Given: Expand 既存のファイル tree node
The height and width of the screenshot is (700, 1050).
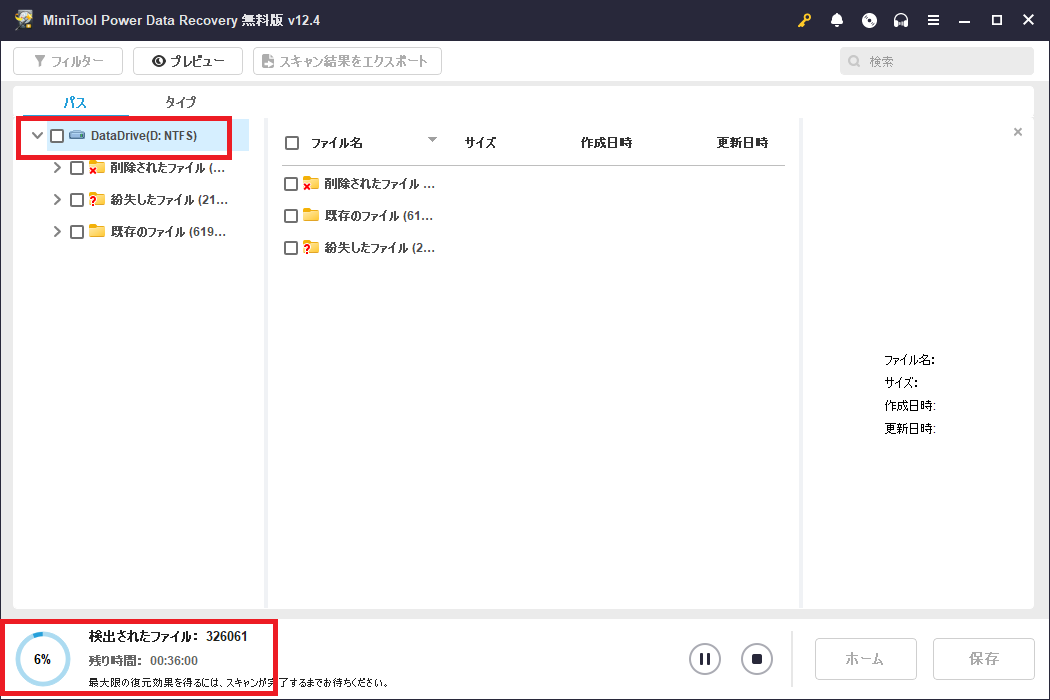Looking at the screenshot, I should [57, 231].
